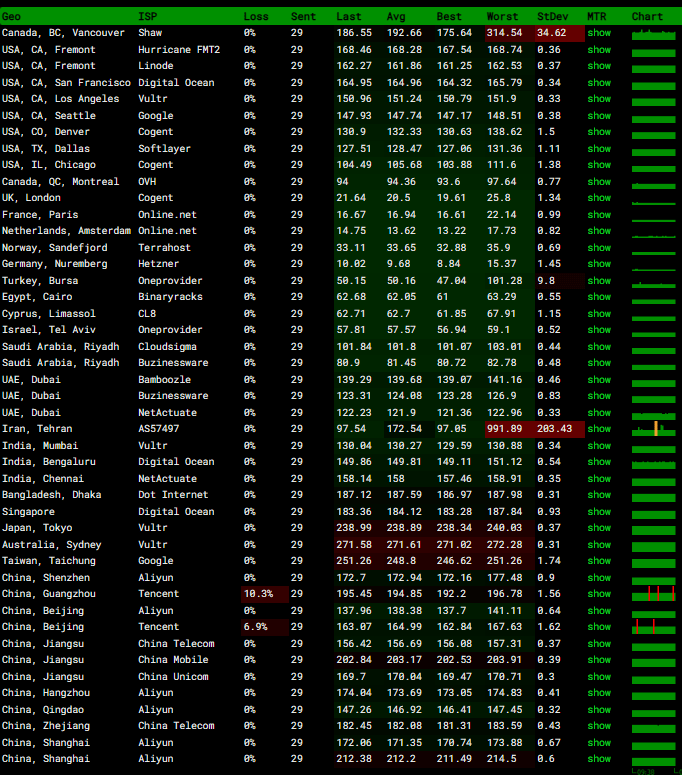Screen dimensions: 682x775
Task: Select ISP cell Dot Internet
Action: click(x=173, y=495)
